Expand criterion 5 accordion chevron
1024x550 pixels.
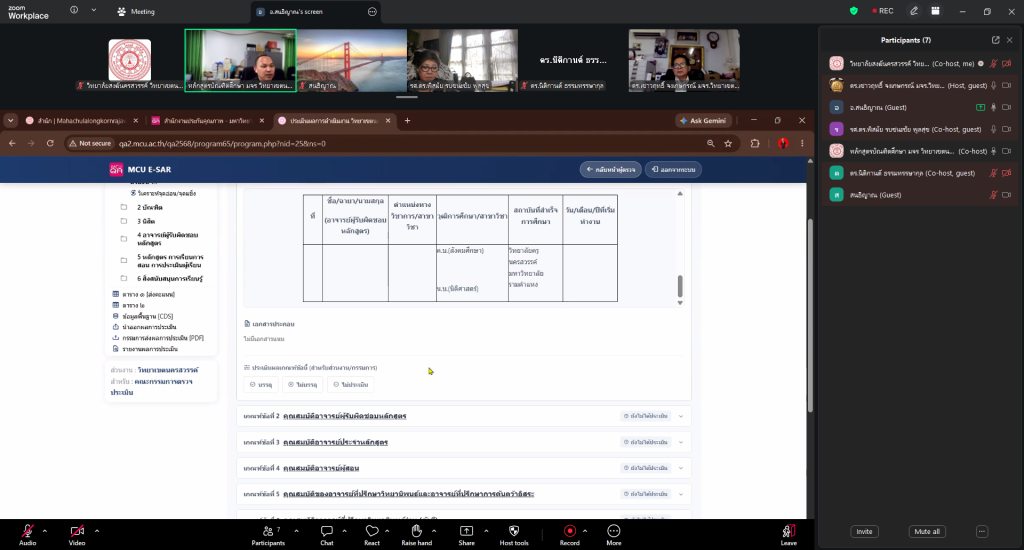click(681, 494)
